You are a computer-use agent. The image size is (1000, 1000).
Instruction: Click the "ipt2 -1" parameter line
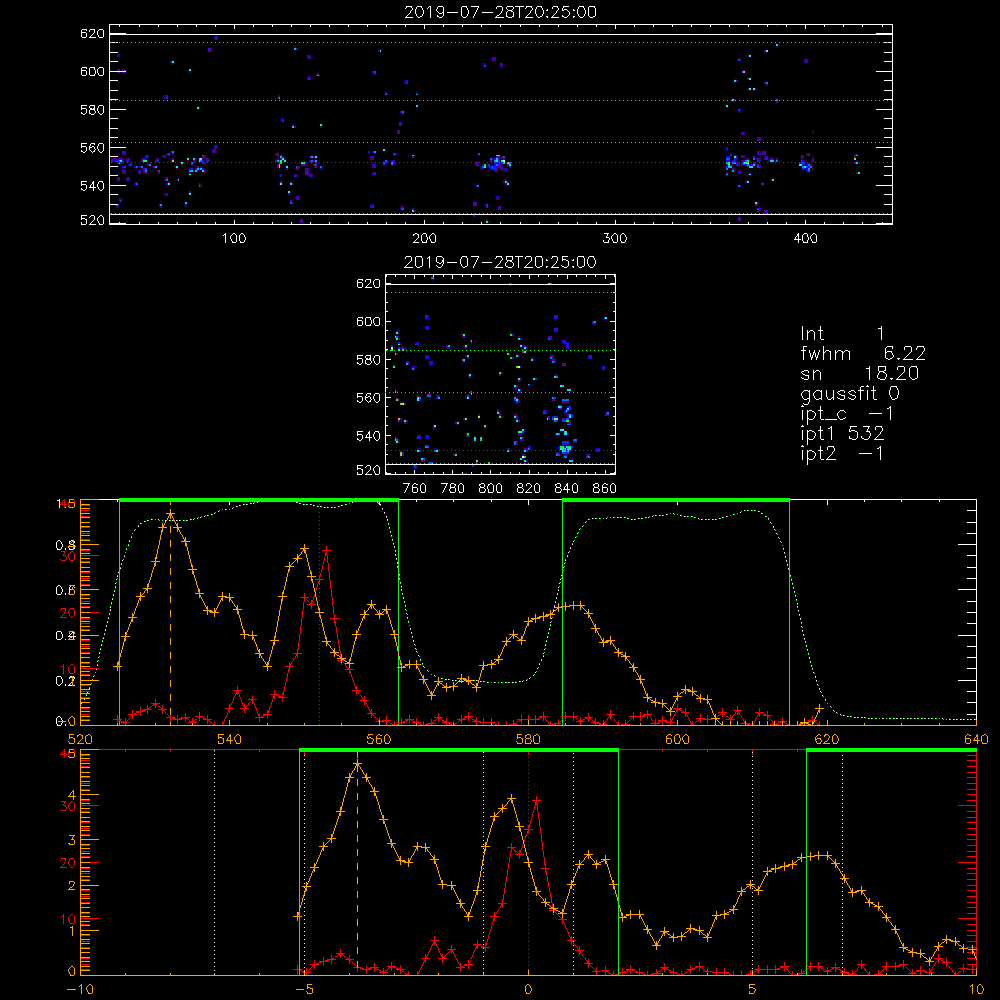click(x=842, y=453)
